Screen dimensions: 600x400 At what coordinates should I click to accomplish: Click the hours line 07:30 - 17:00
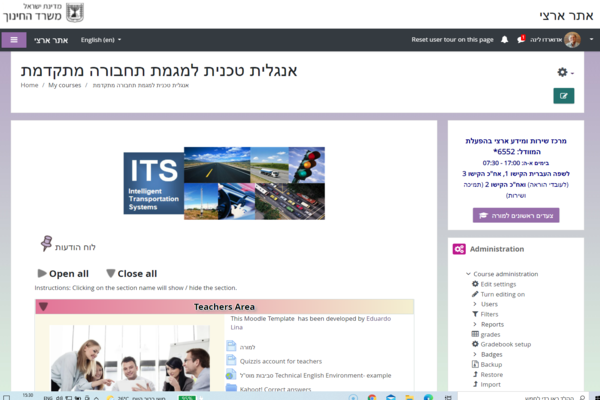pos(516,163)
